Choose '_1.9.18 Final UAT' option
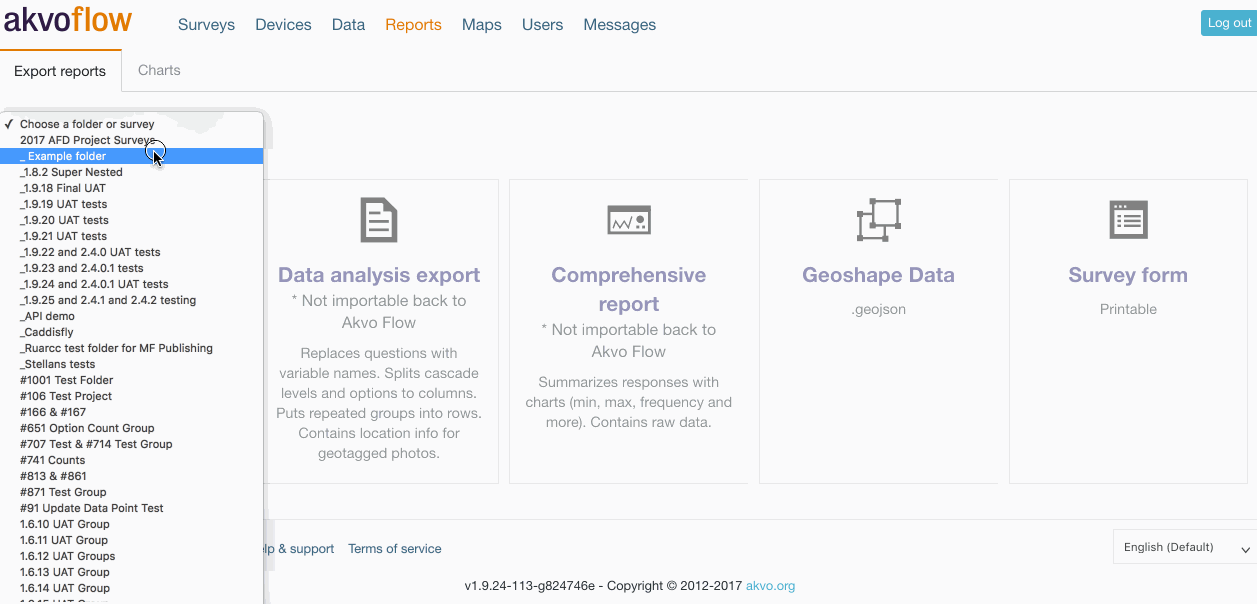The width and height of the screenshot is (1257, 604). 132,188
